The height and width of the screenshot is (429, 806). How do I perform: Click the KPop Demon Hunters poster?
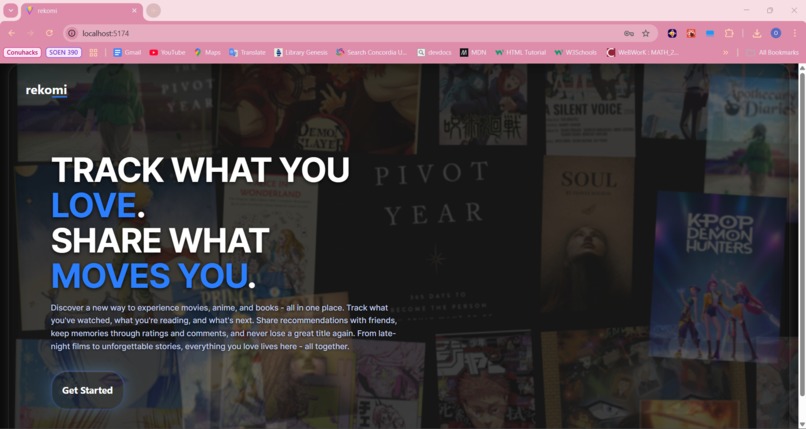pos(720,277)
